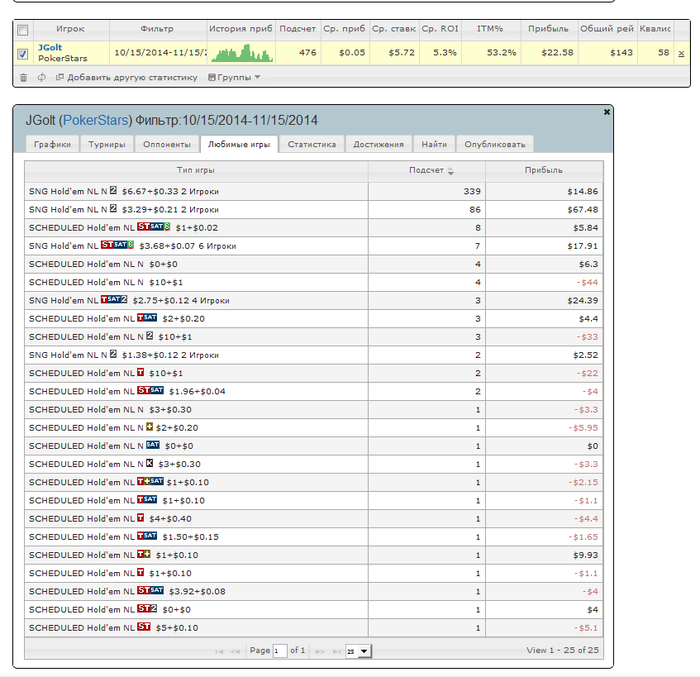Click ST icon in $5+$0.10 row

click(x=144, y=627)
